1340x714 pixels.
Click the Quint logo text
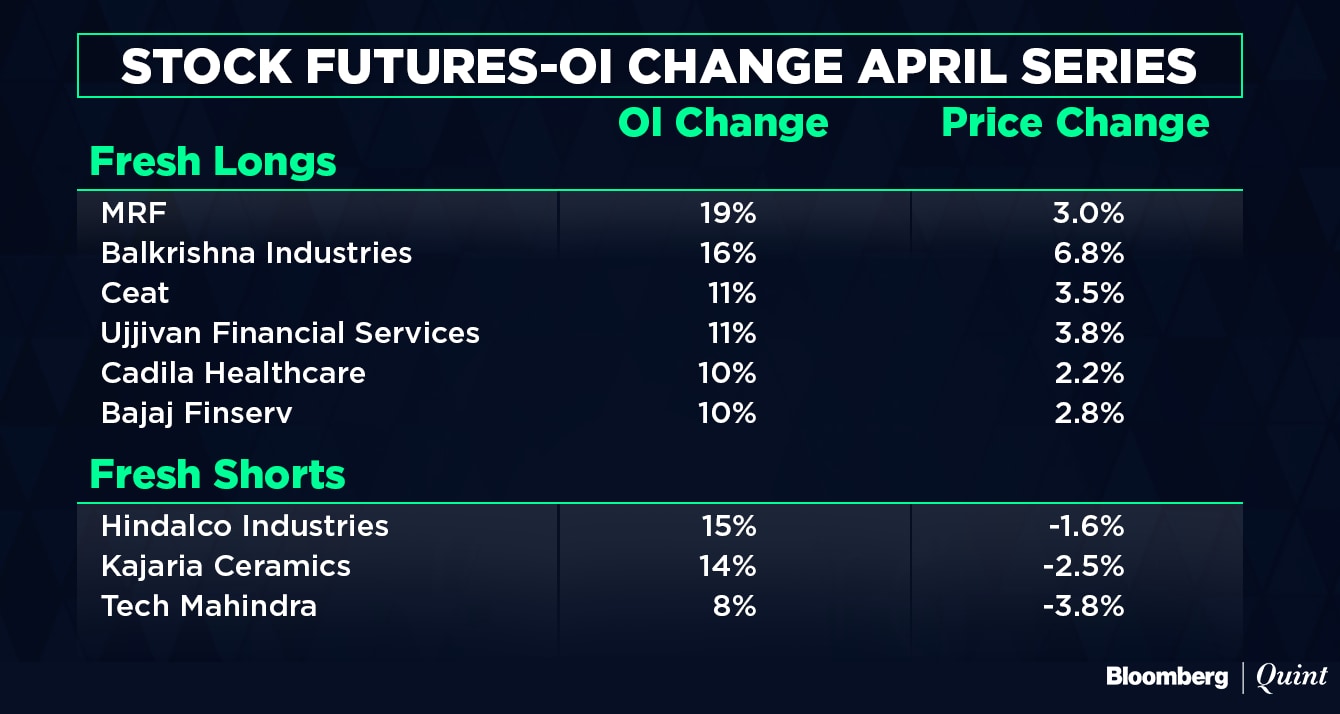(x=1291, y=677)
